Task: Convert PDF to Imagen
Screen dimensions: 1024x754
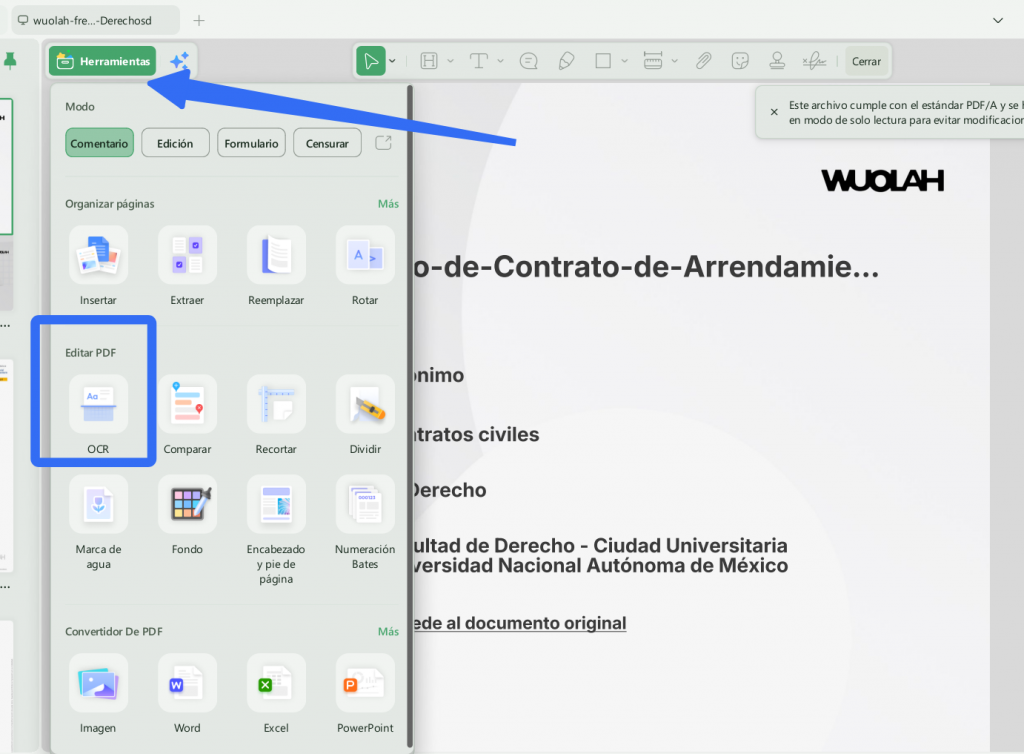Action: click(98, 694)
